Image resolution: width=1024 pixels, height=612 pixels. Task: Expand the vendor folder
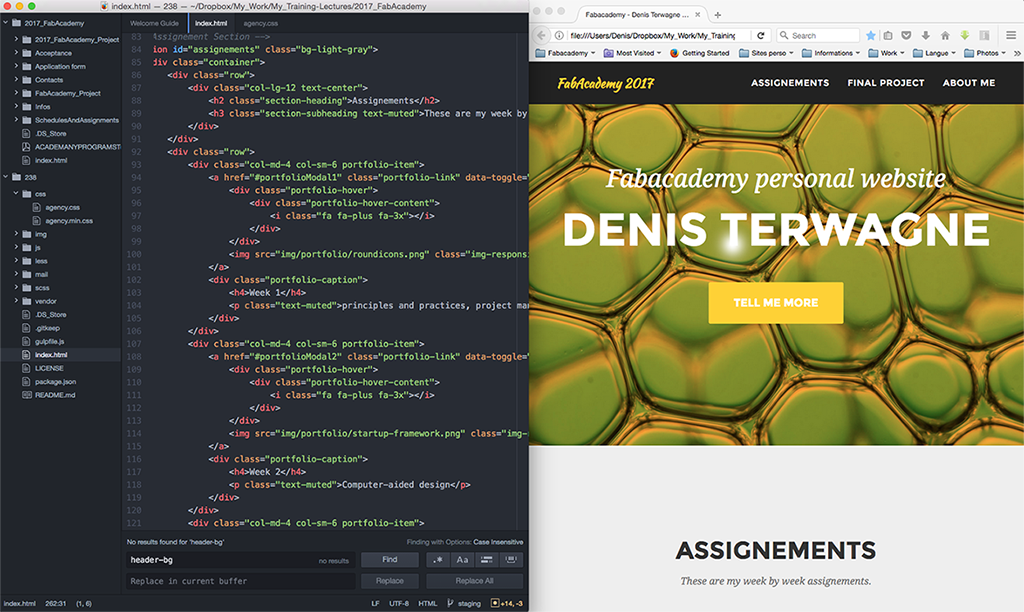coord(16,301)
